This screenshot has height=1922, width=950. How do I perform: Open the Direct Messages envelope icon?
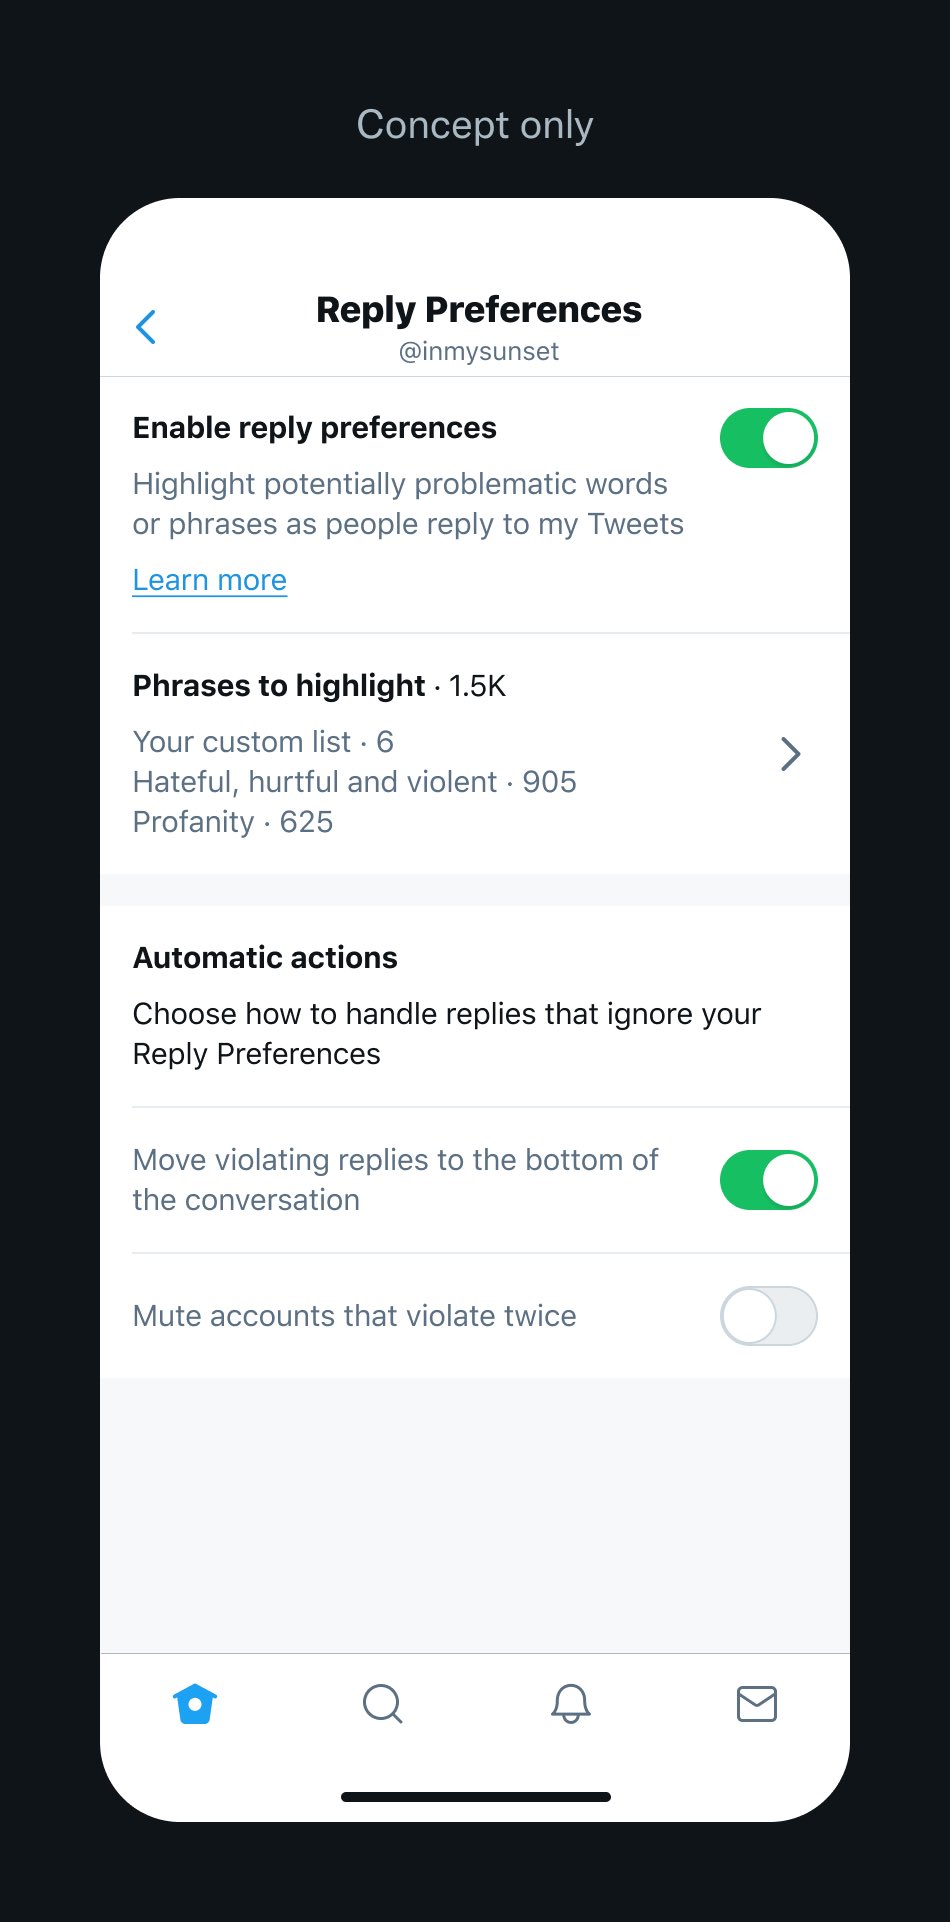pyautogui.click(x=756, y=1704)
